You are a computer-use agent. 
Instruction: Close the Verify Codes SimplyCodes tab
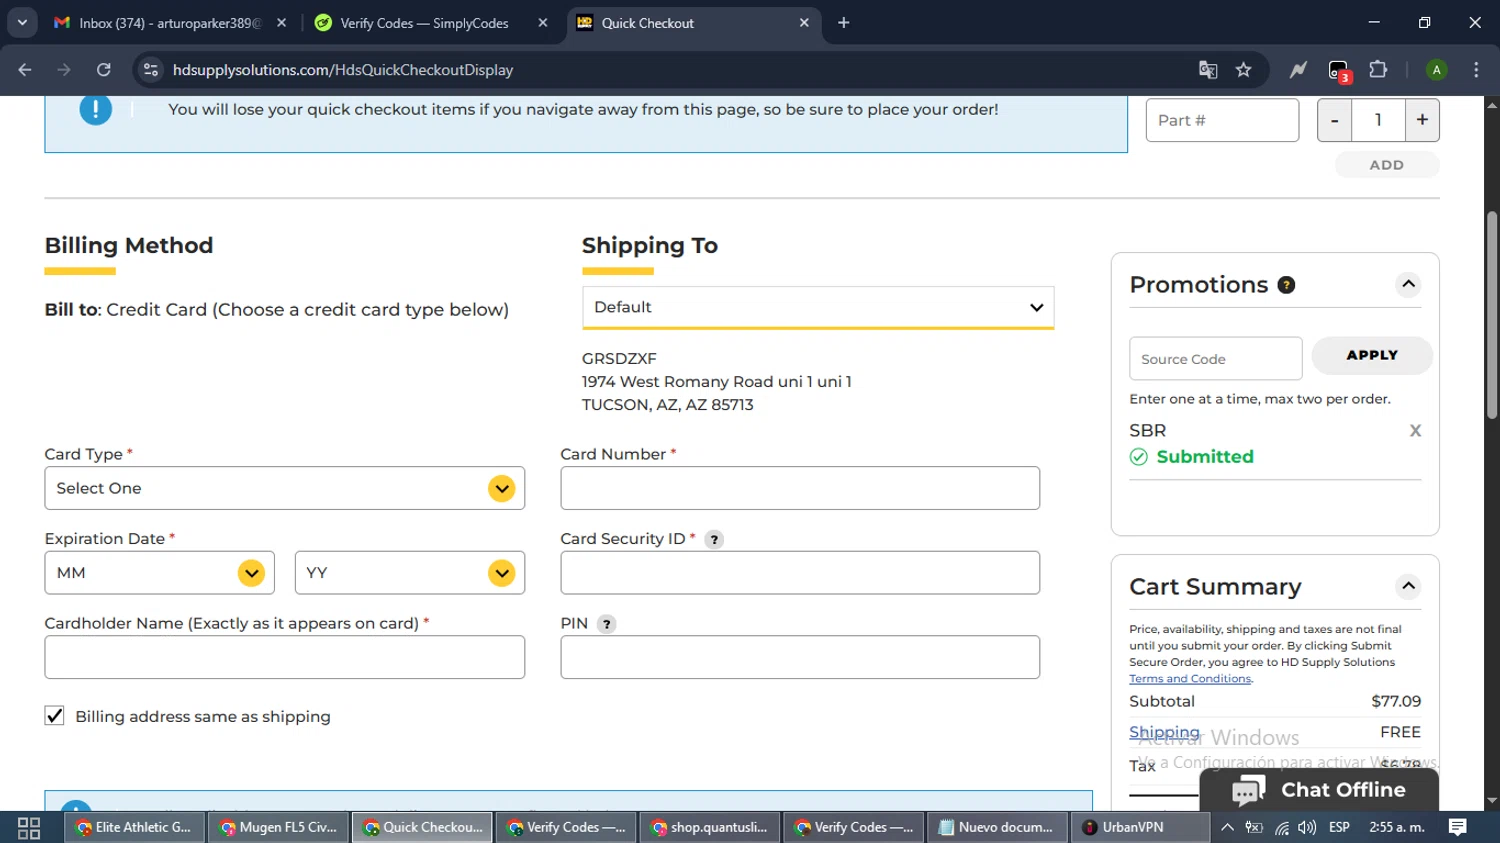point(543,22)
